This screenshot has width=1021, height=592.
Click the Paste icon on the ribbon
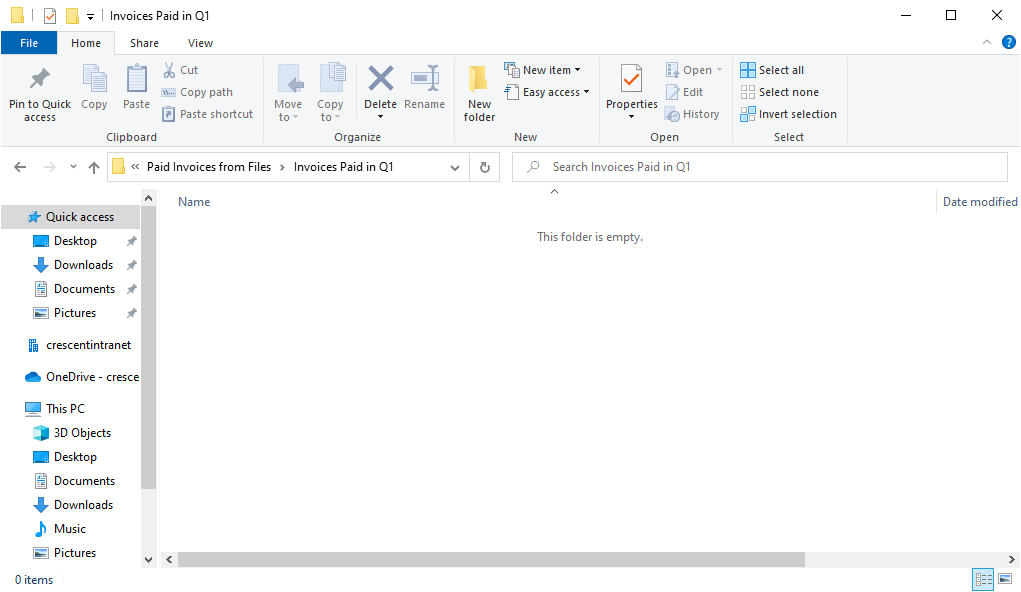[136, 90]
